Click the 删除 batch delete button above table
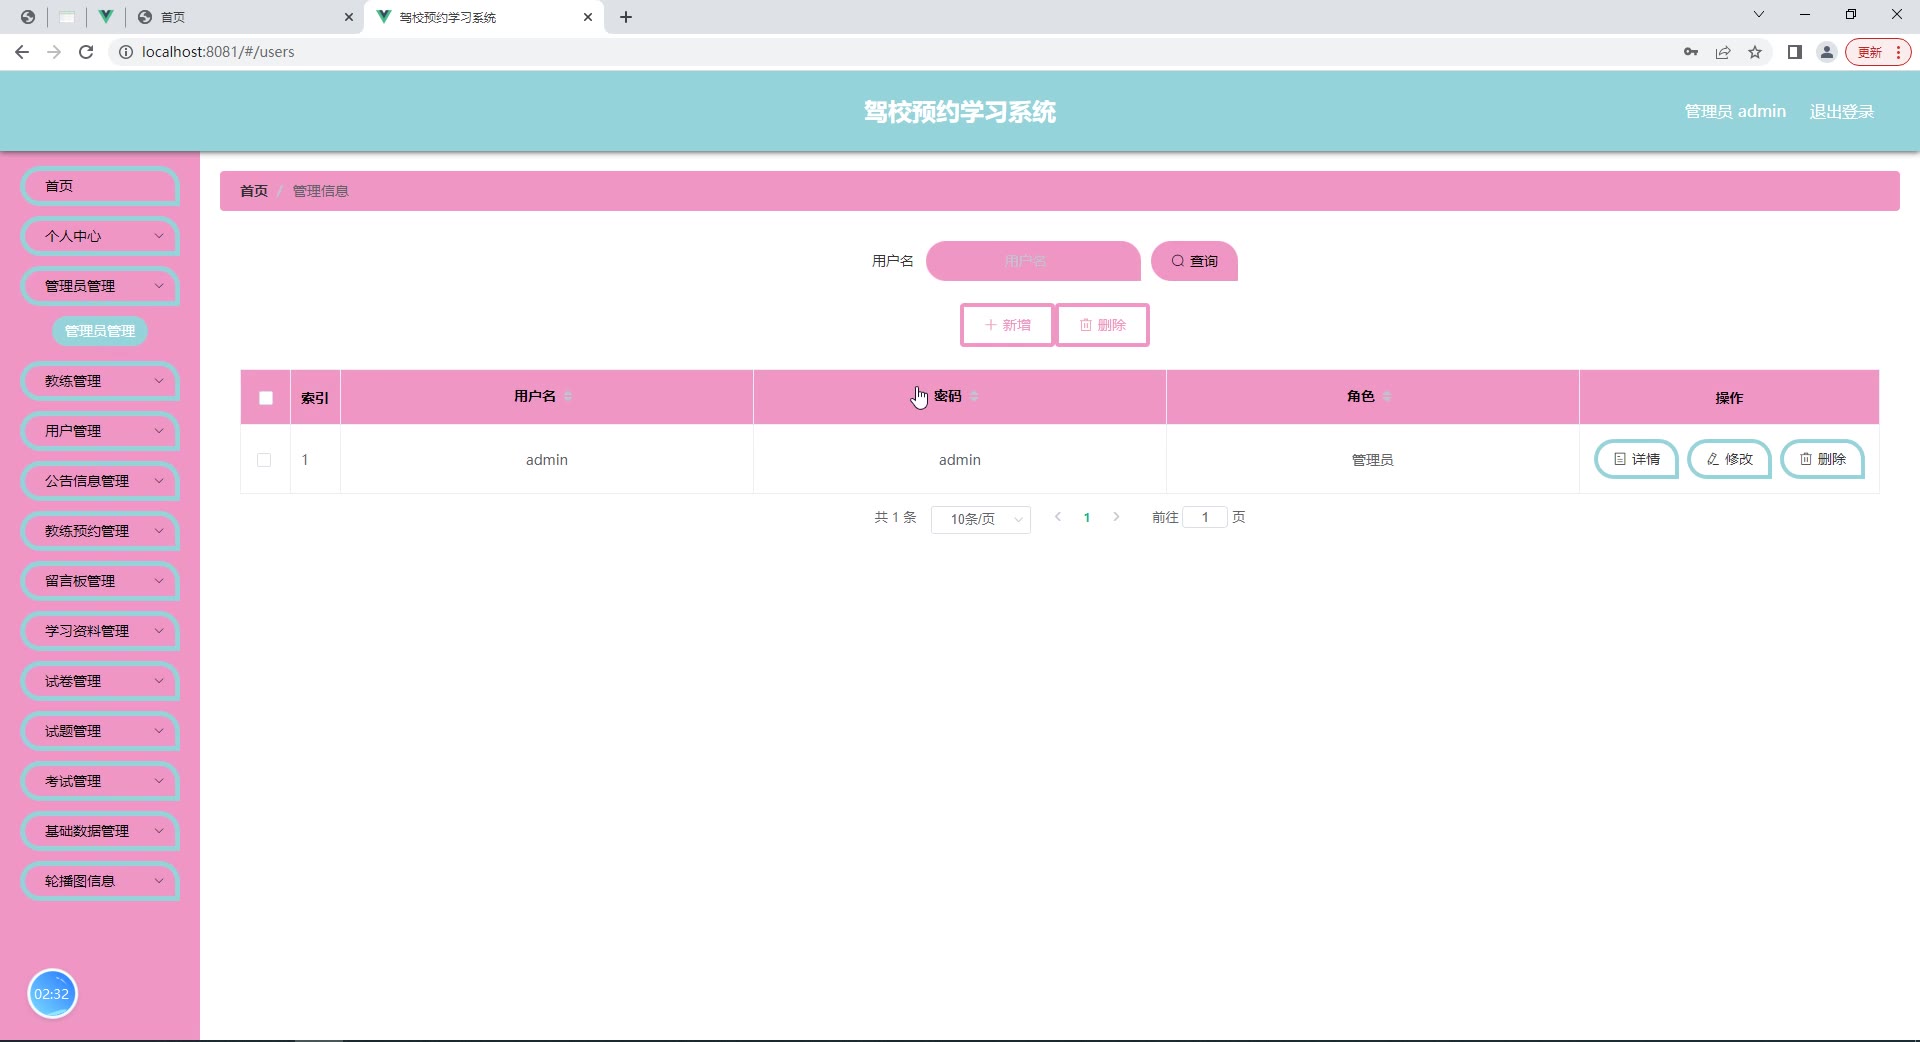This screenshot has height=1042, width=1920. click(x=1102, y=325)
